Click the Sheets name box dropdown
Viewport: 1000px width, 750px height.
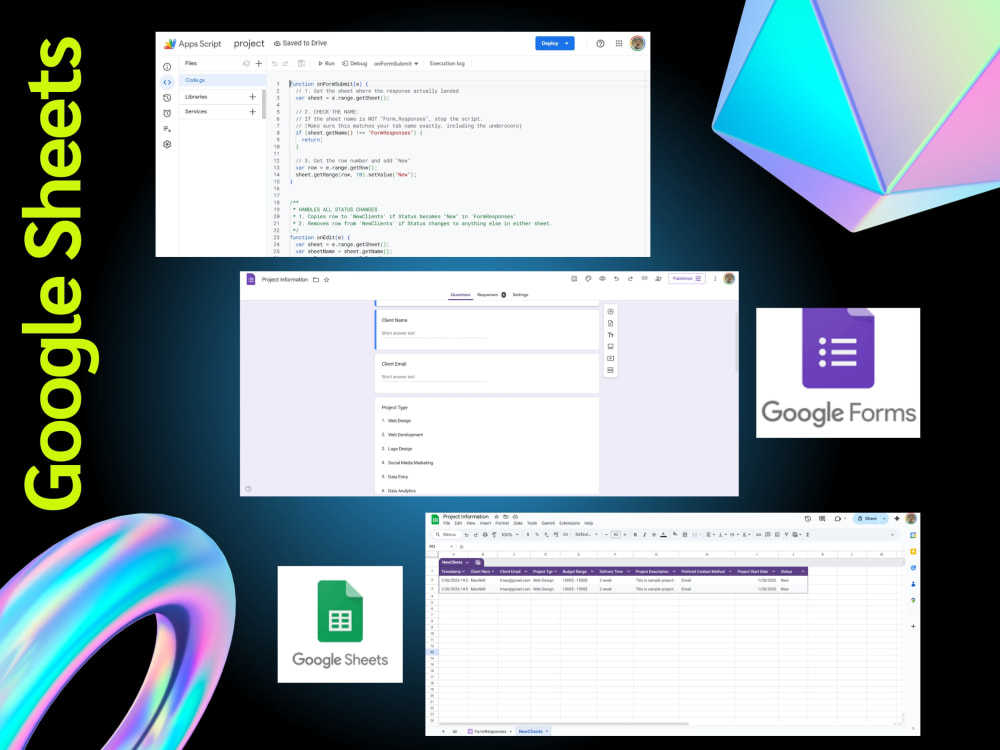[452, 547]
